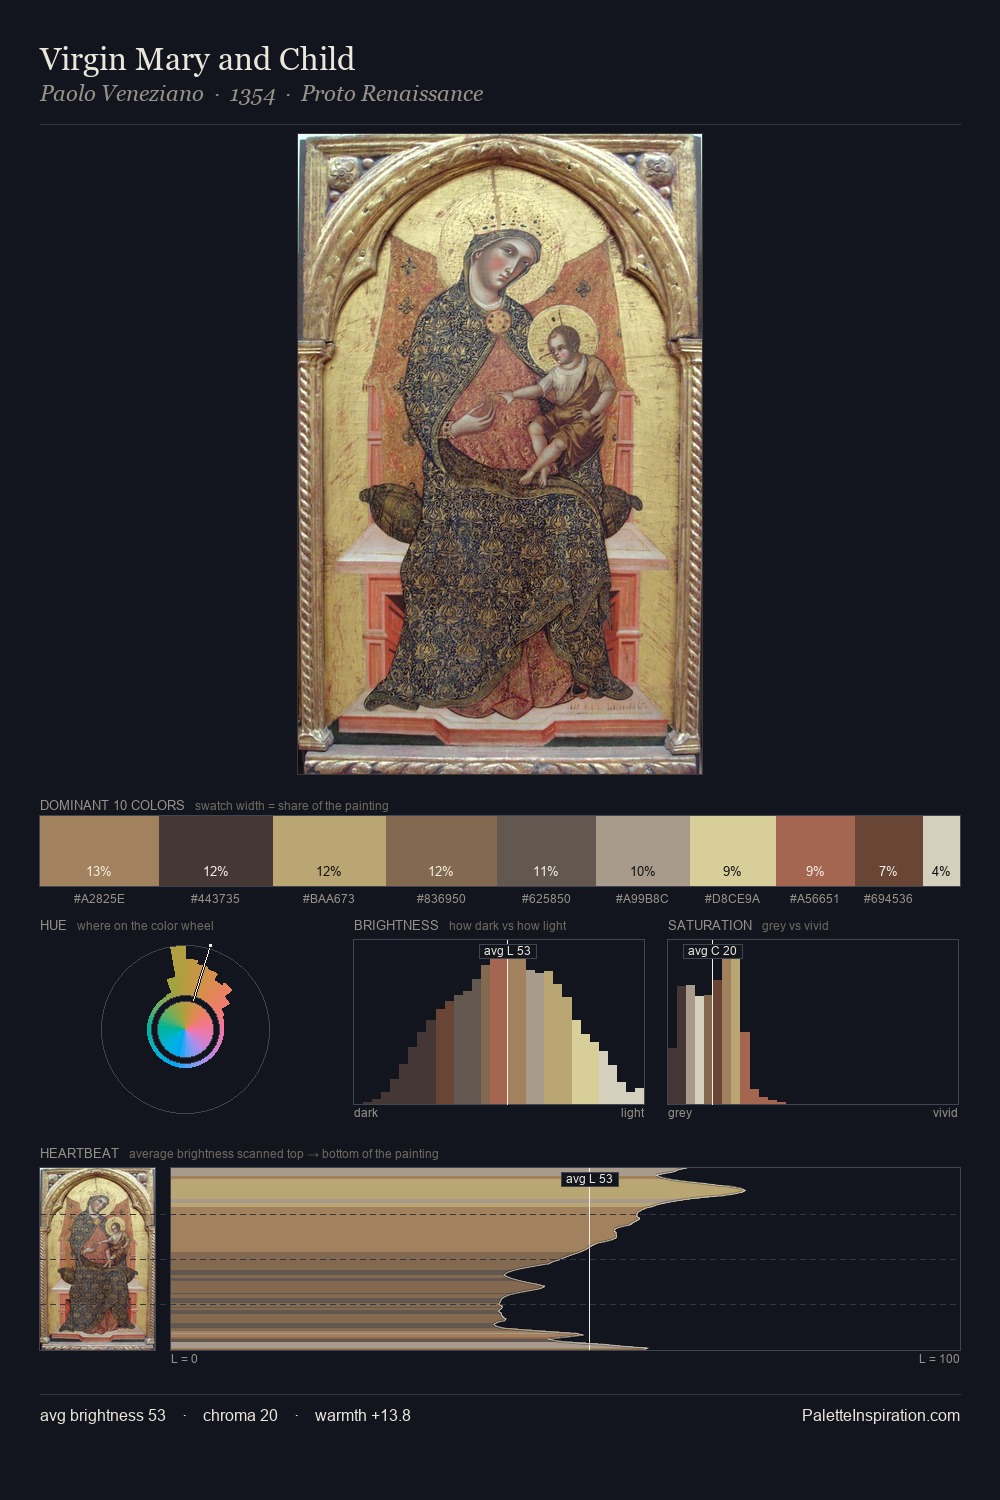Image resolution: width=1000 pixels, height=1500 pixels.
Task: Click the DOMINANT 10 COLORS heading
Action: 112,805
